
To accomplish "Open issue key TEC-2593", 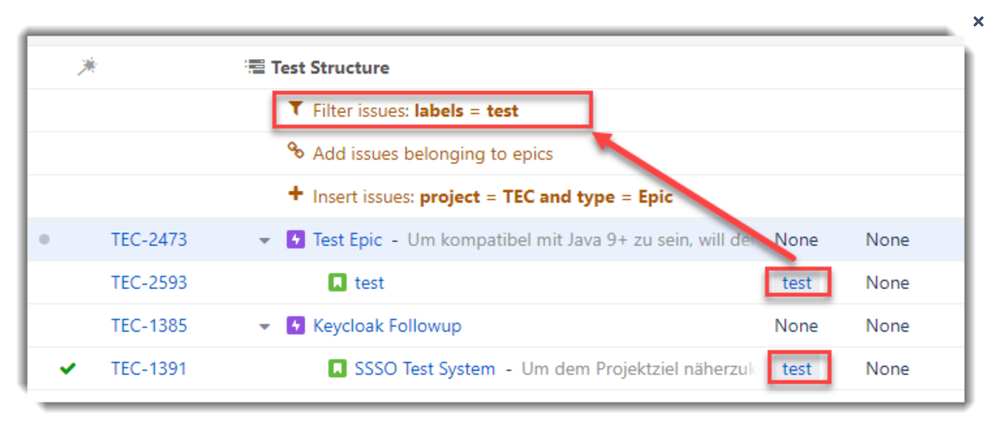I will (148, 283).
